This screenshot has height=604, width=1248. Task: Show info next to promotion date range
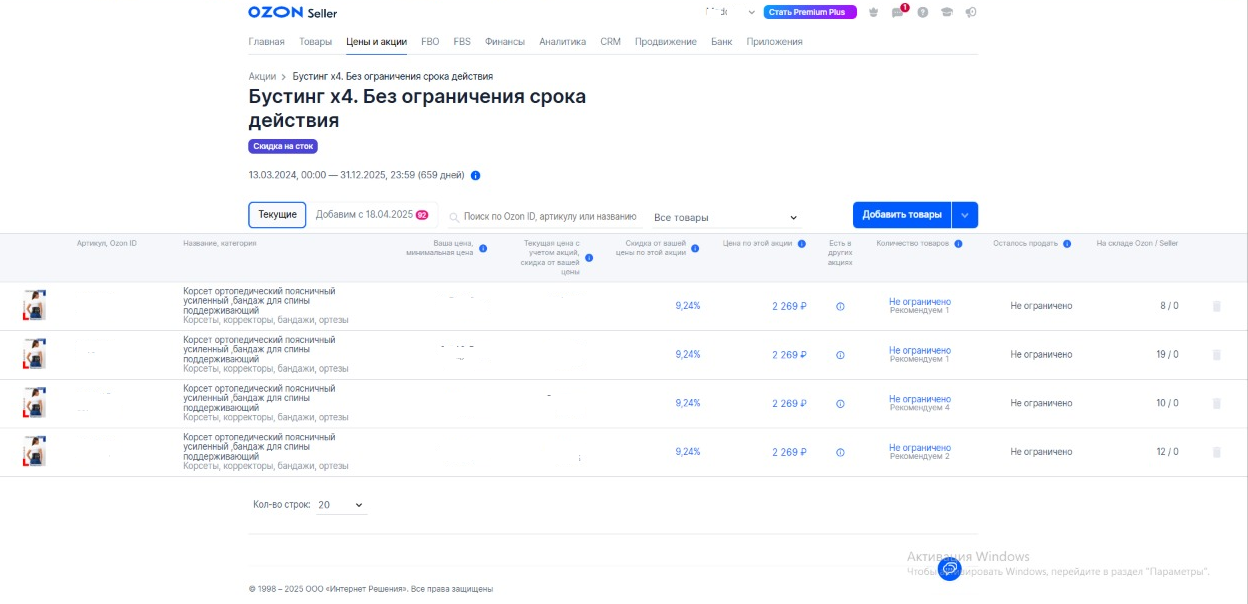(475, 175)
